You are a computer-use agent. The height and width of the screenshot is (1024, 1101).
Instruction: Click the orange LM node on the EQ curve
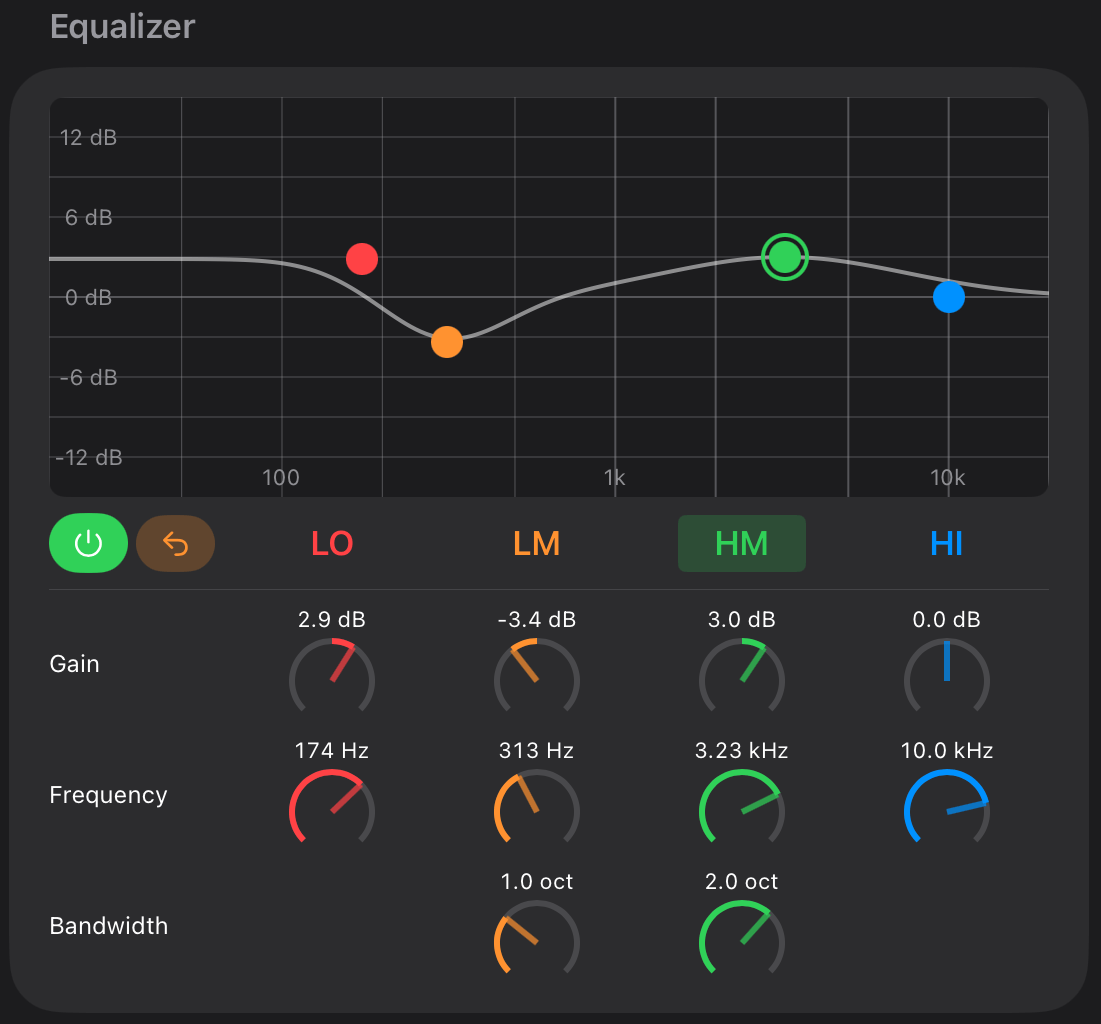[447, 342]
